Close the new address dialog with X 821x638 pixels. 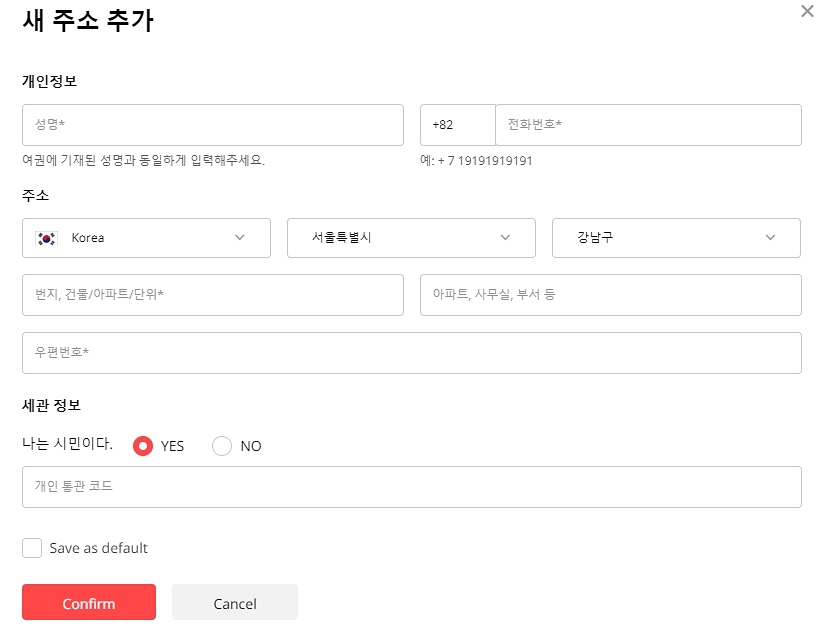point(807,11)
